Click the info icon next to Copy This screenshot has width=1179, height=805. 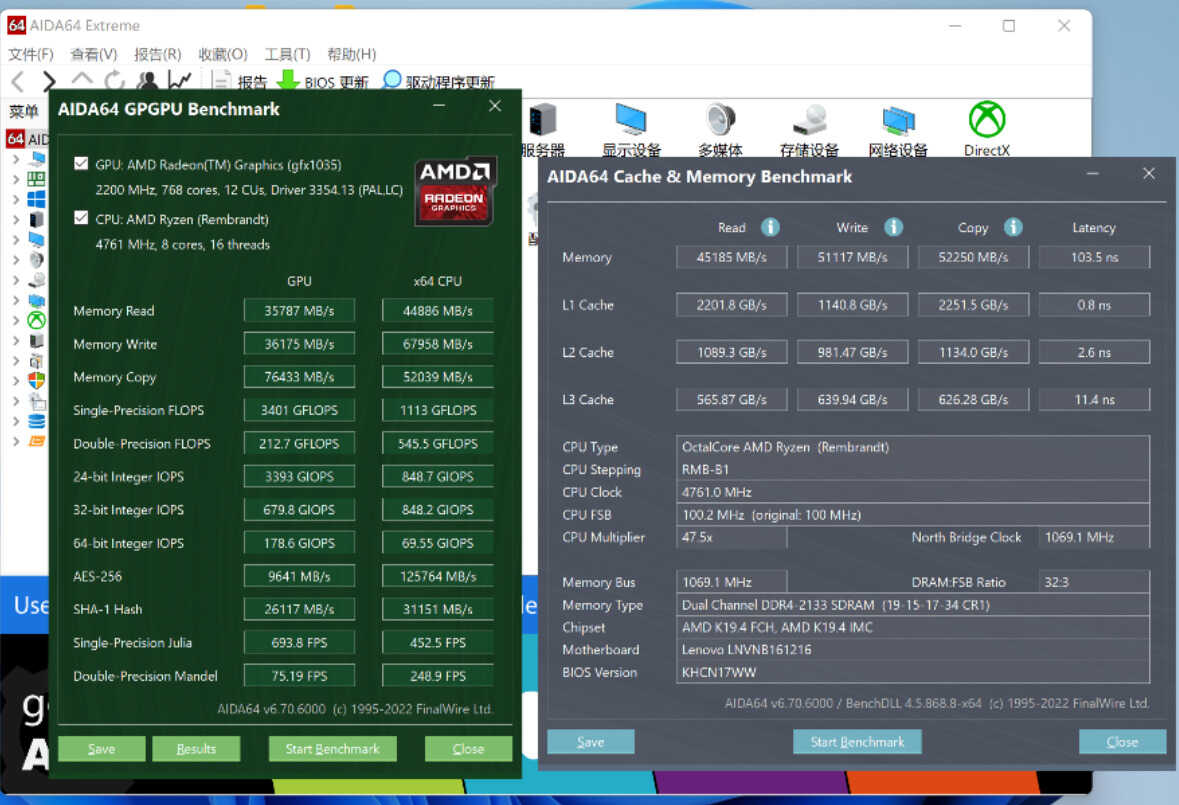pyautogui.click(x=1013, y=227)
